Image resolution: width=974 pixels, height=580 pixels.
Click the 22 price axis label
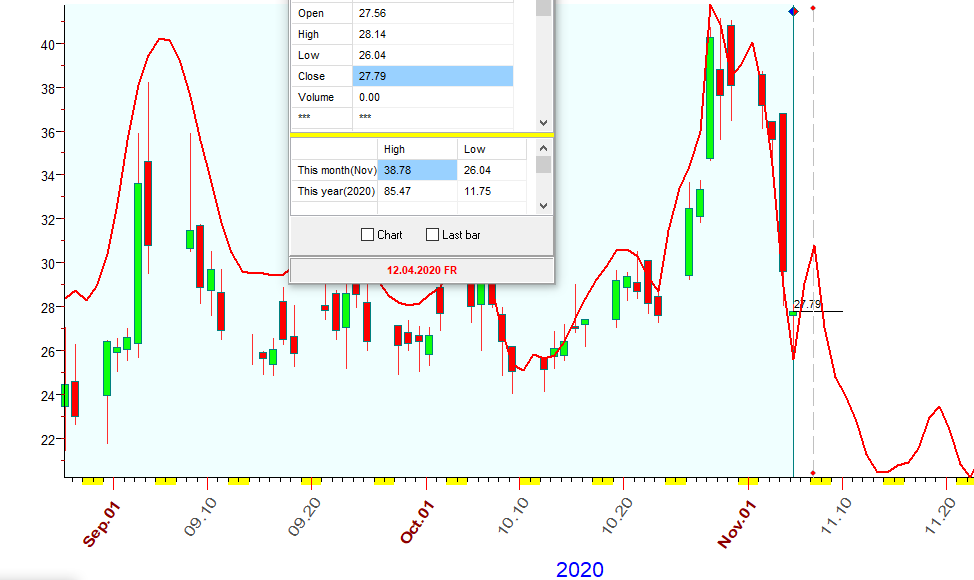(x=48, y=440)
